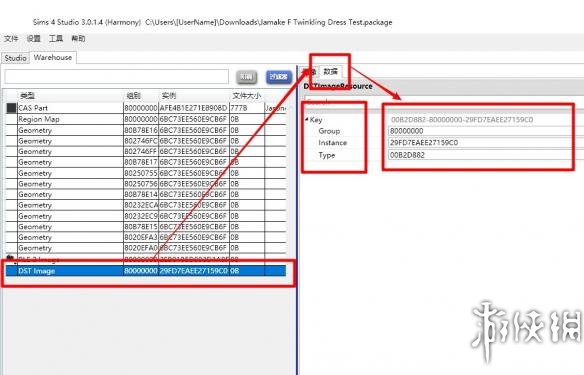The height and width of the screenshot is (375, 584).
Task: Select the 数据 tab in right panel
Action: tap(330, 71)
